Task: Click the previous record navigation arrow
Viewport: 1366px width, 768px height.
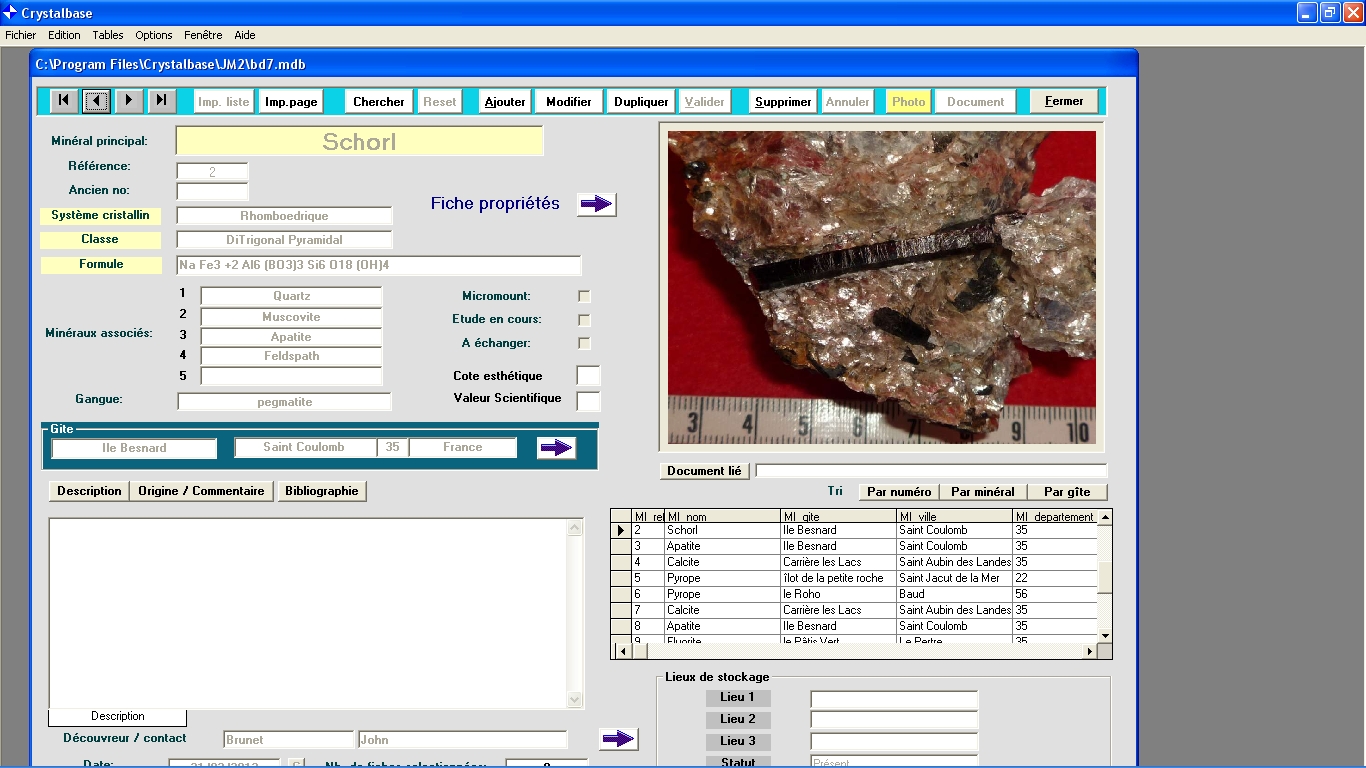Action: point(97,101)
